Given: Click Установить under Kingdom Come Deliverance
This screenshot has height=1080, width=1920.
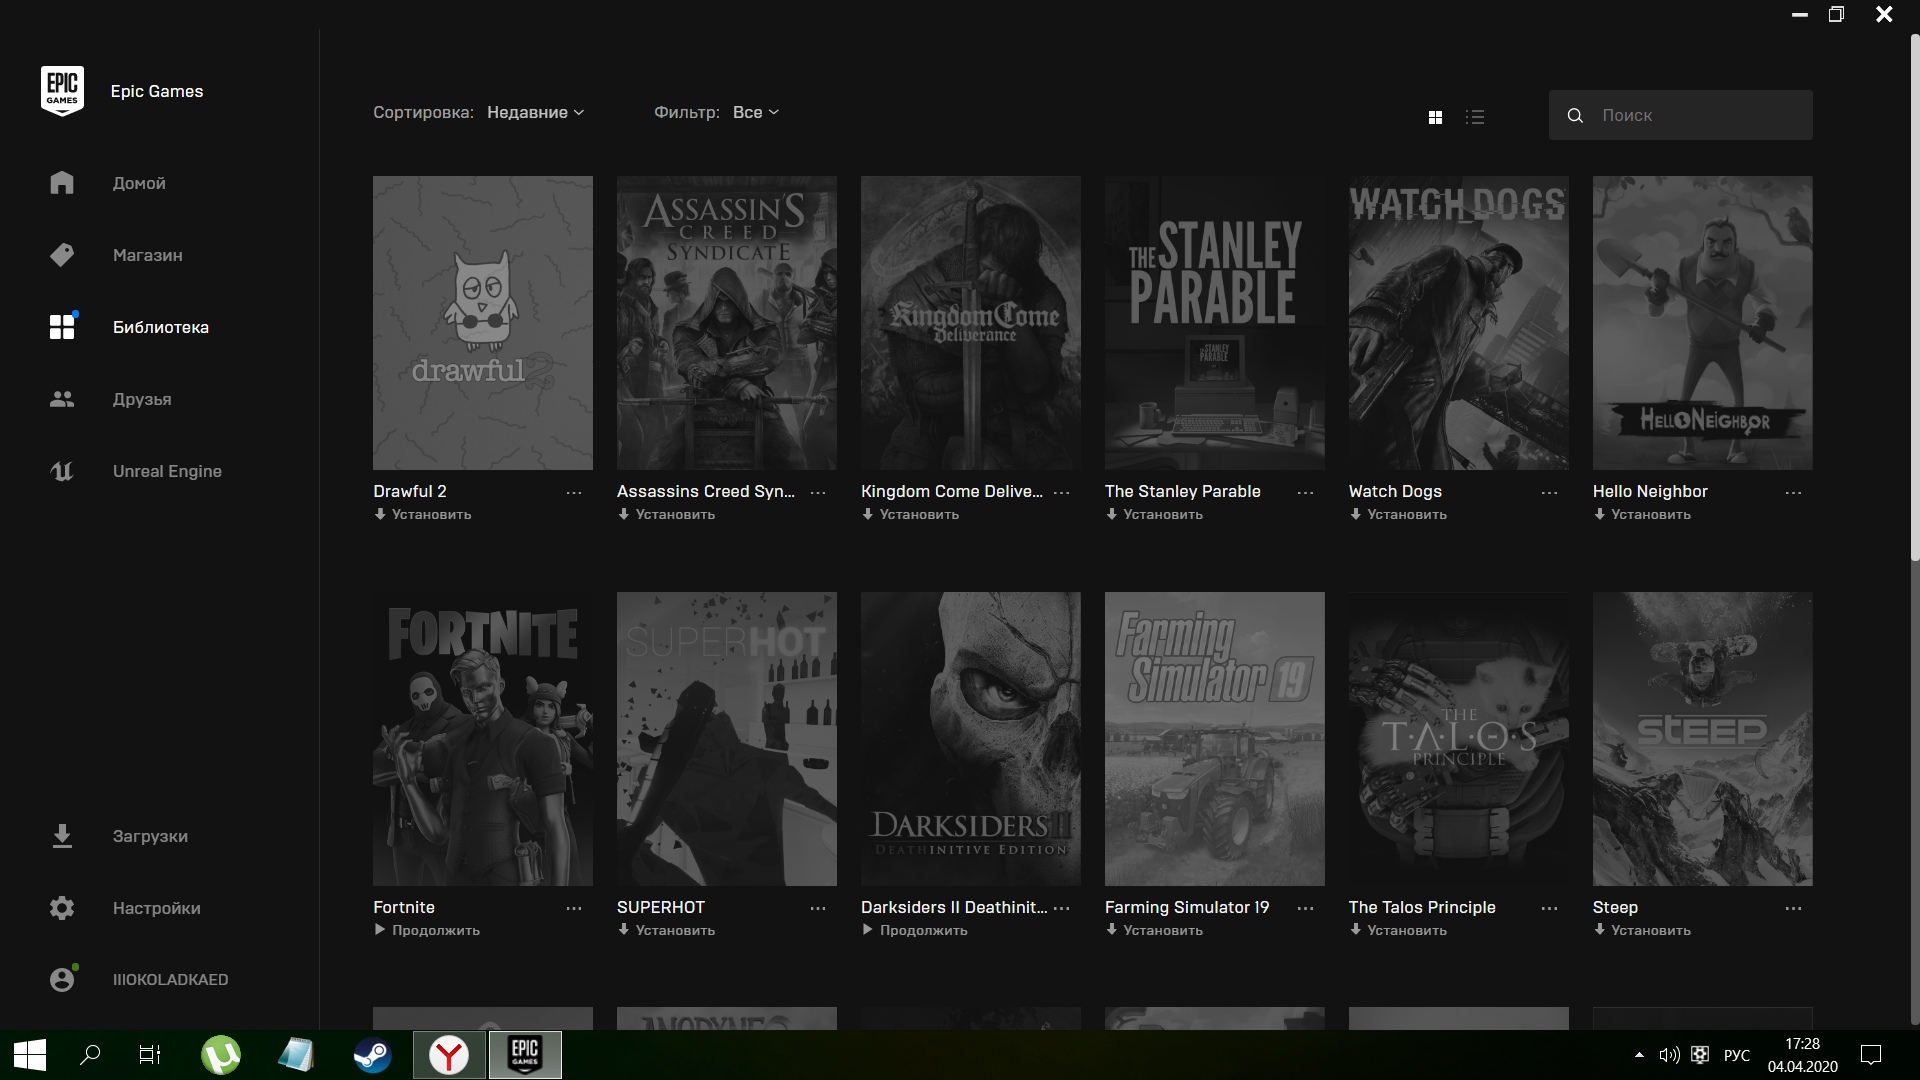Looking at the screenshot, I should click(x=911, y=514).
